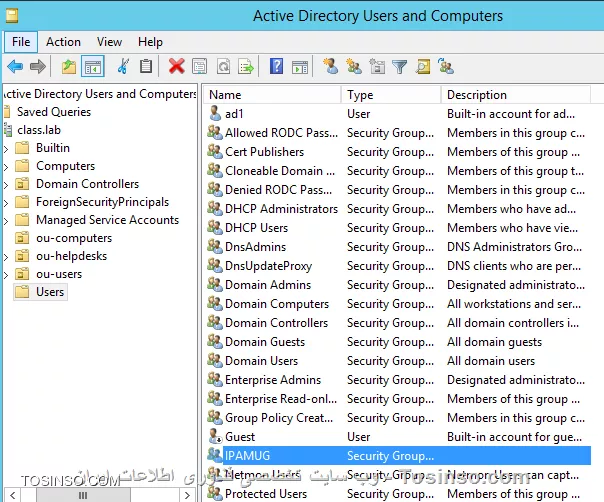The image size is (604, 502).
Task: Click the create new user toolbar icon
Action: pos(330,67)
